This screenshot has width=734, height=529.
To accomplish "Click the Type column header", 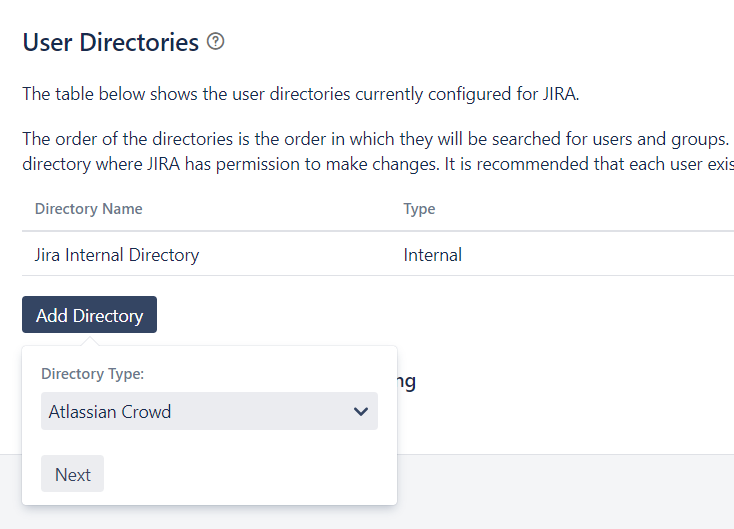I will [419, 209].
